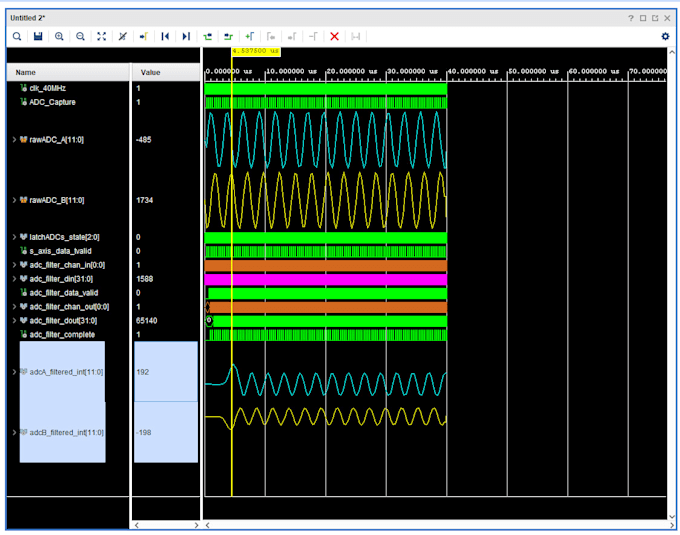Click the vertical scrollbar up arrow
The image size is (680, 535).
coord(672,52)
